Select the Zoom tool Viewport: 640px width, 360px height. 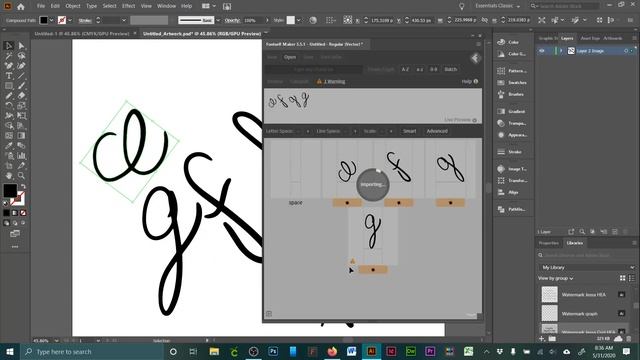click(x=21, y=176)
